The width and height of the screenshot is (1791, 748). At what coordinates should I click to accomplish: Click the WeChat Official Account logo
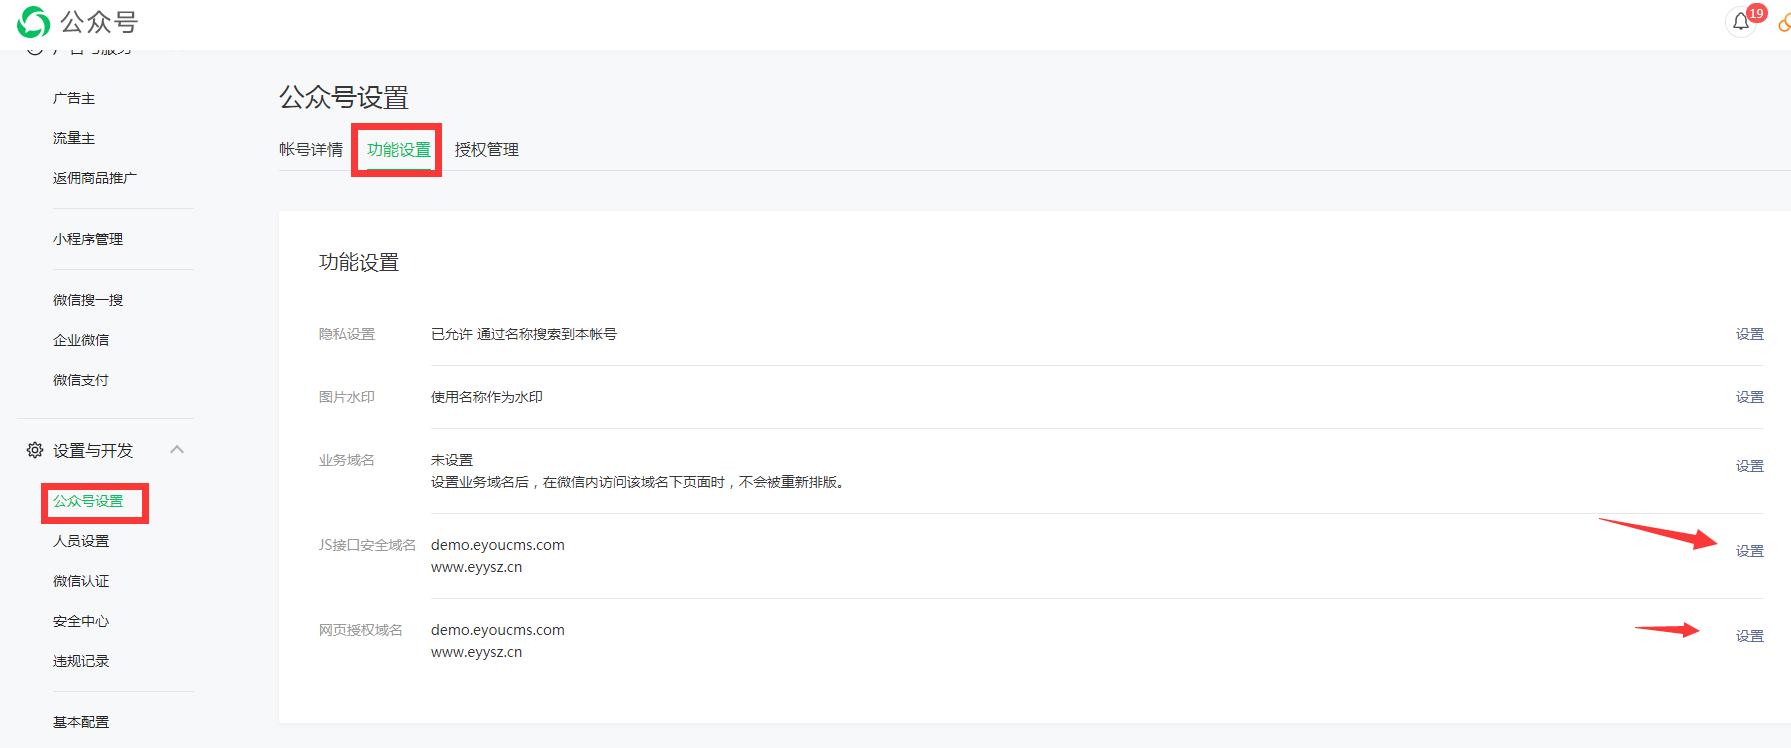pos(34,22)
